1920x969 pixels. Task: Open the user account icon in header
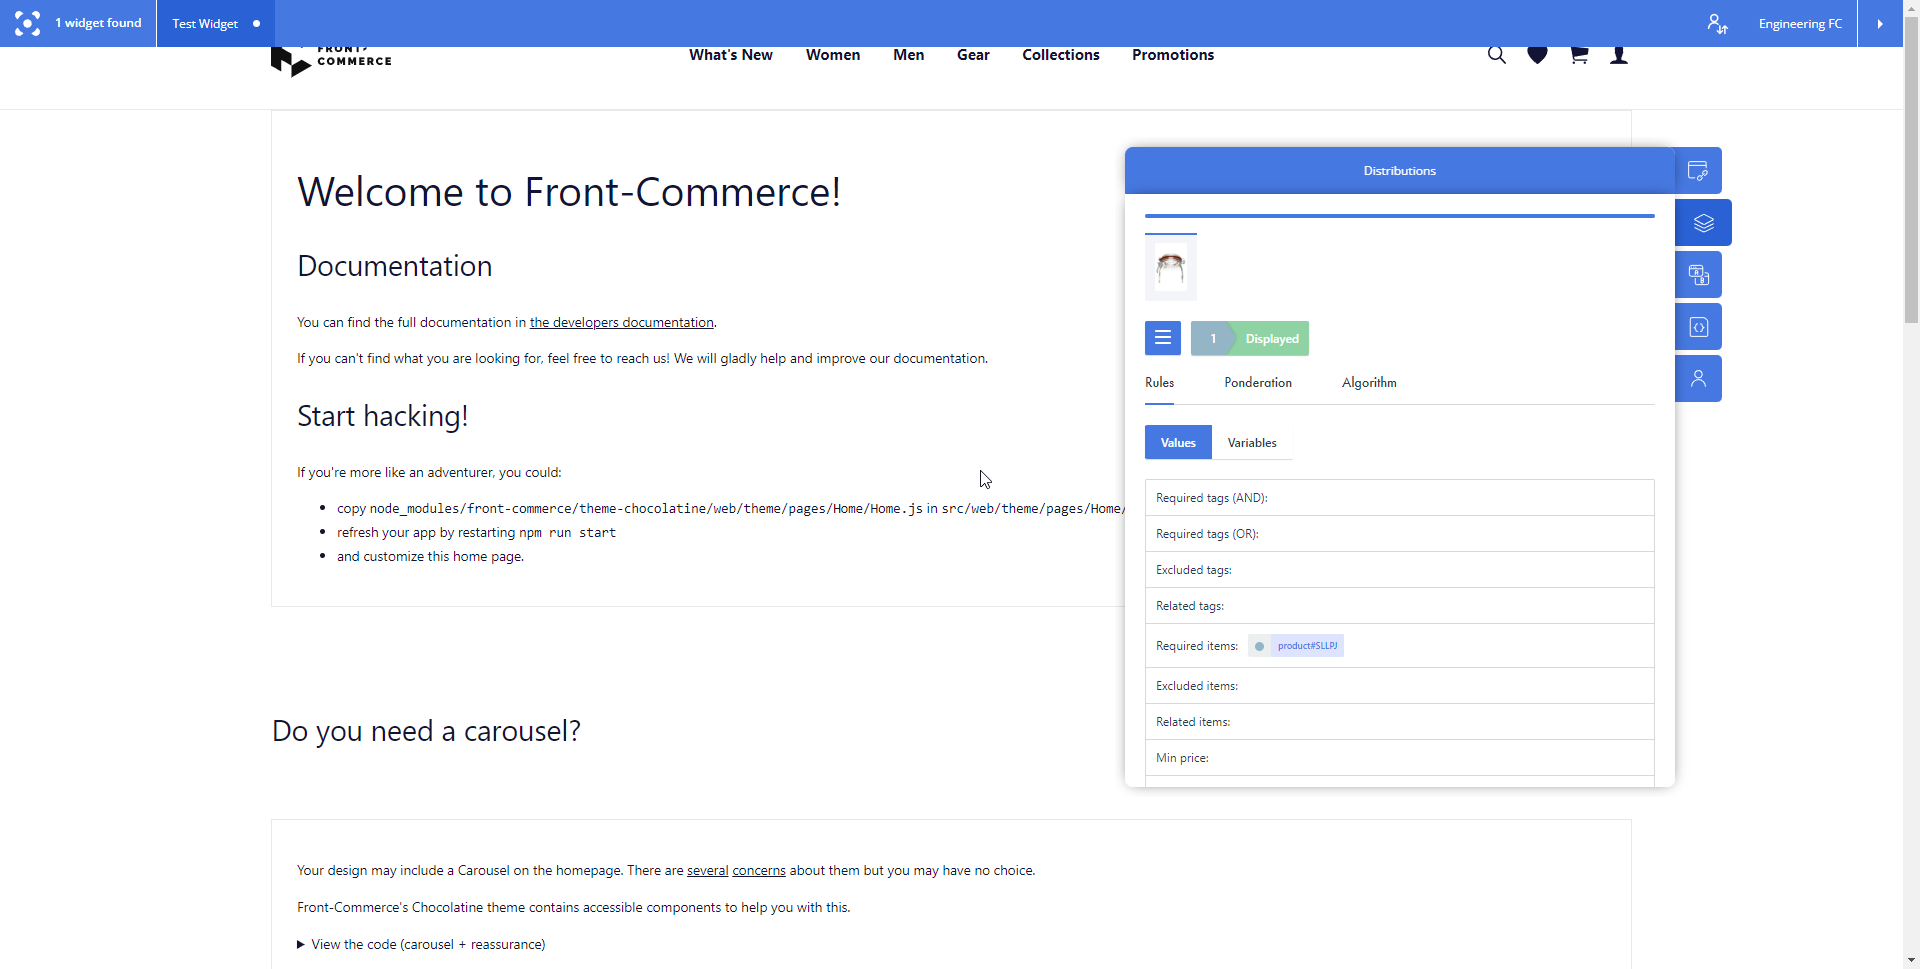(x=1619, y=56)
